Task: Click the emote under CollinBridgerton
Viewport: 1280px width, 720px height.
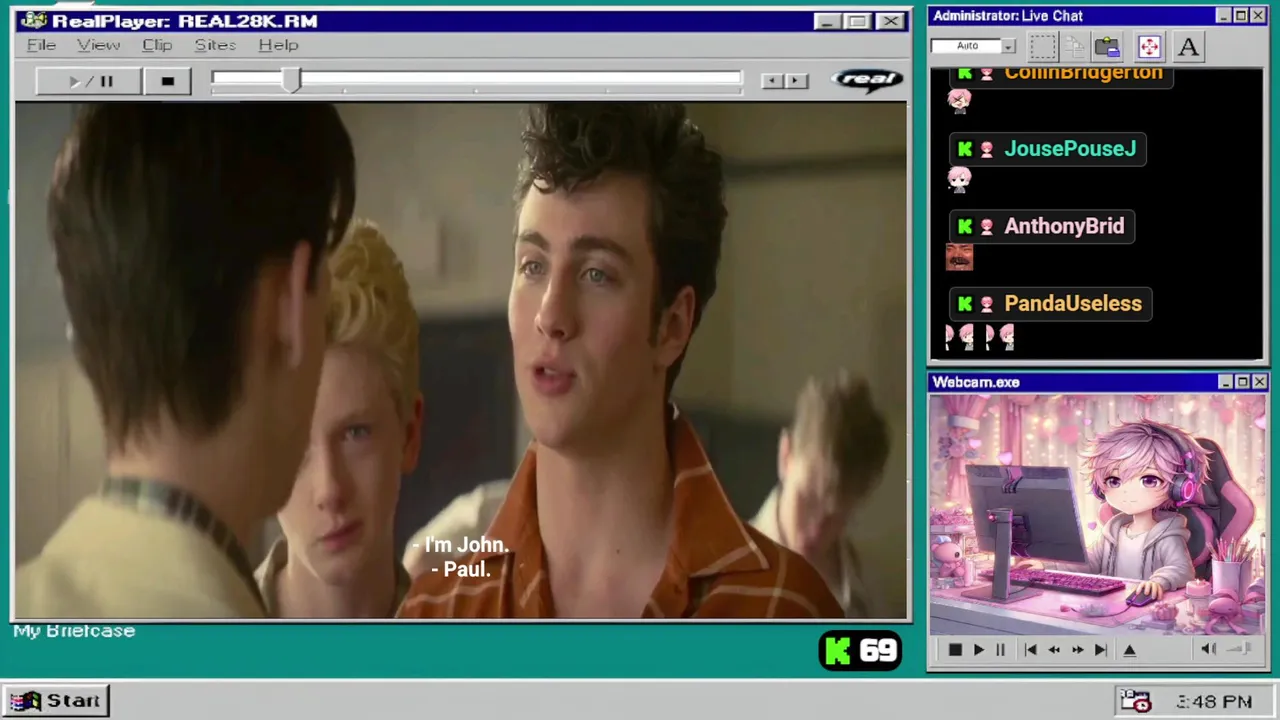Action: pyautogui.click(x=959, y=100)
